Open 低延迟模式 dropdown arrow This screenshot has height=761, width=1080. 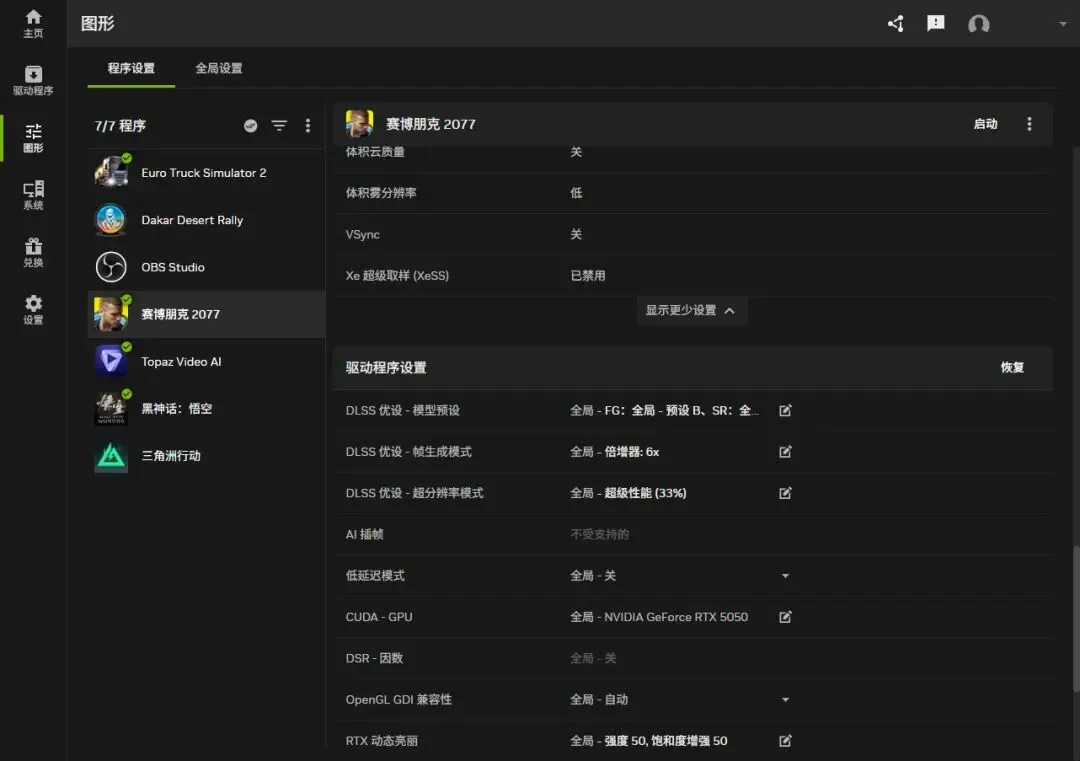(x=785, y=576)
